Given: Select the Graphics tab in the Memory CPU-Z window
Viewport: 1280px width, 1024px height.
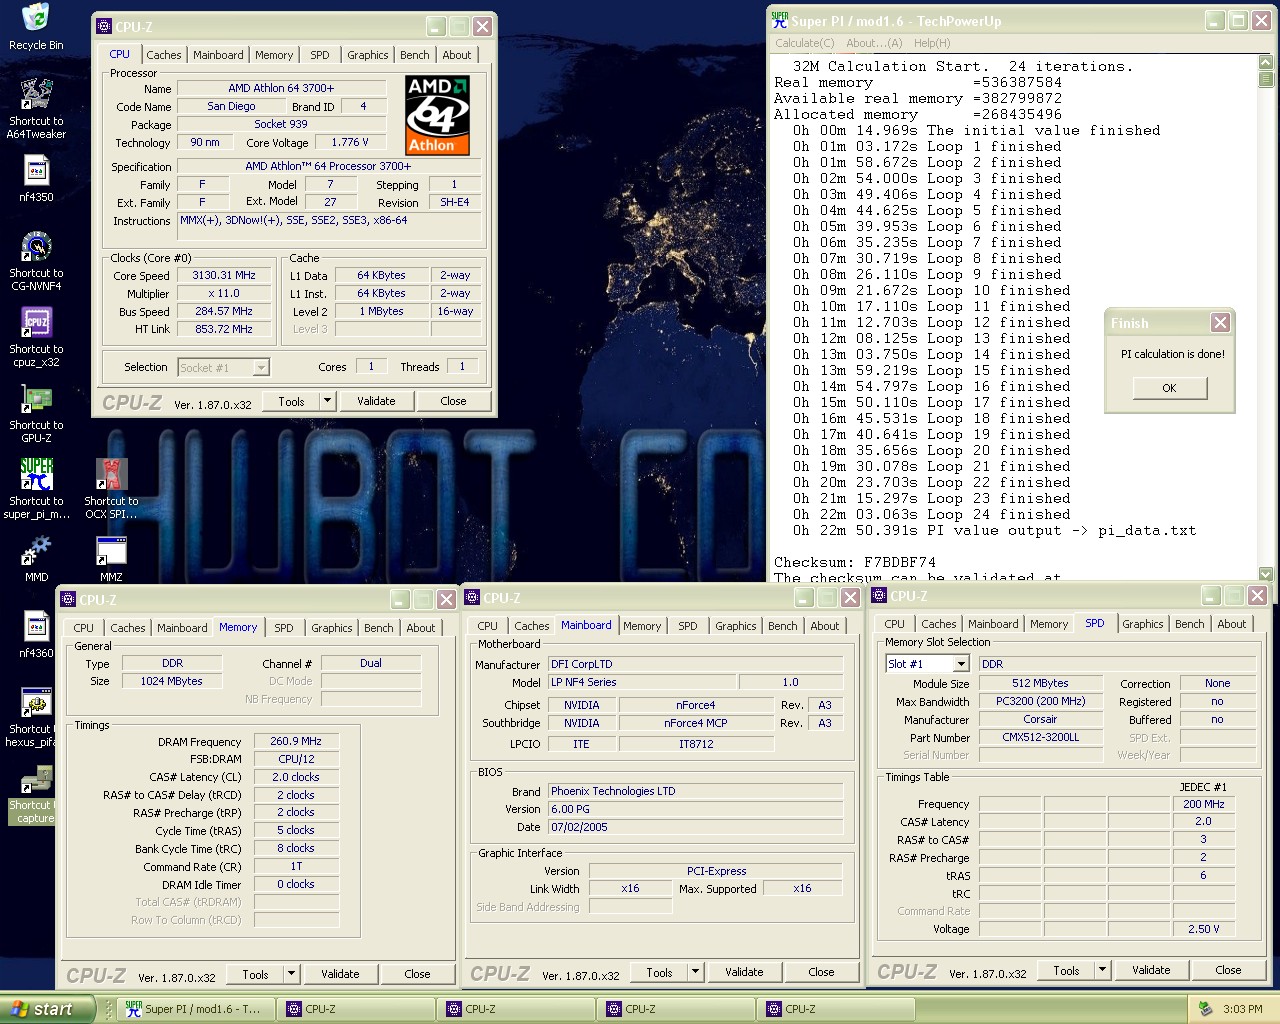Looking at the screenshot, I should [332, 628].
